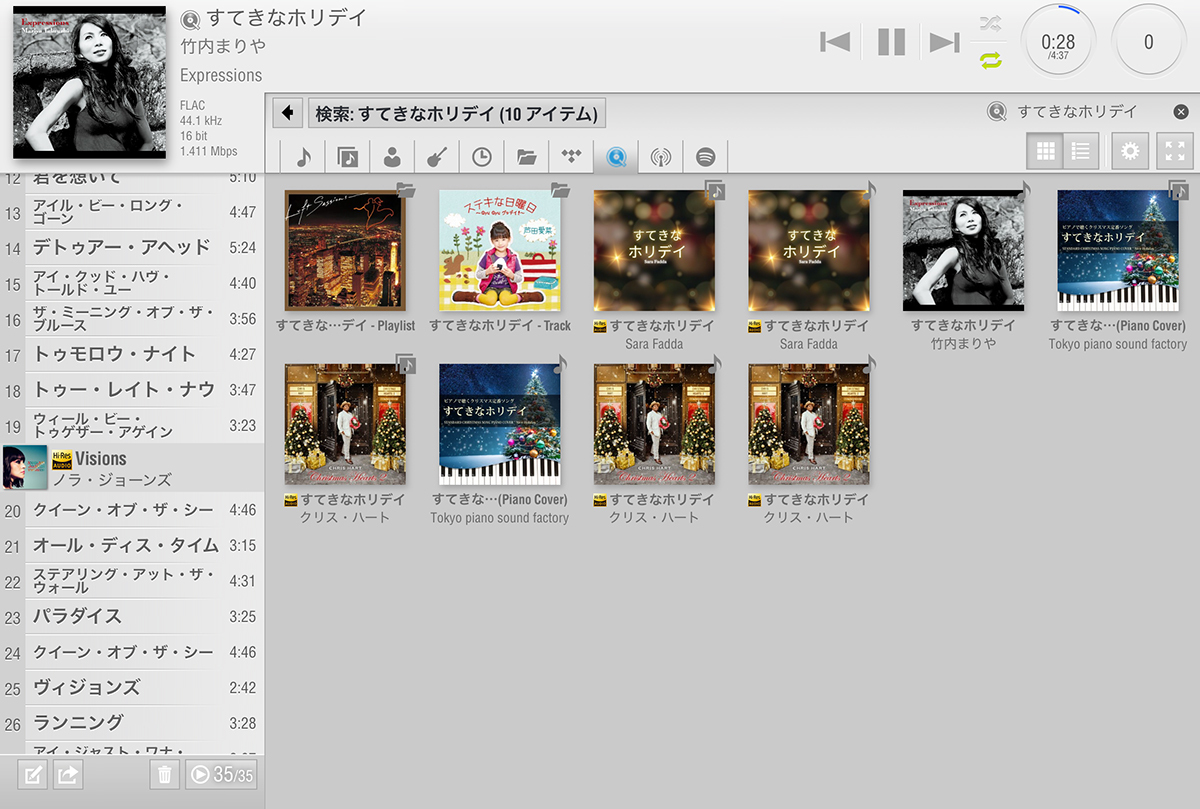
Task: Open the internet radio tab
Action: tap(660, 157)
